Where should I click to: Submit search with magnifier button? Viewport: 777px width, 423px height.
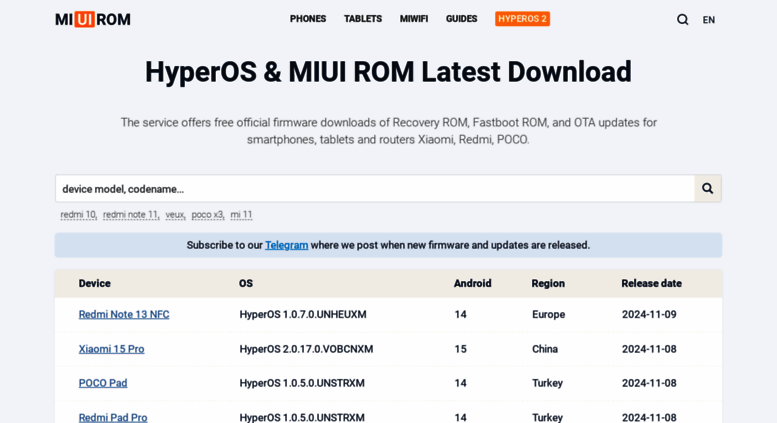[708, 188]
